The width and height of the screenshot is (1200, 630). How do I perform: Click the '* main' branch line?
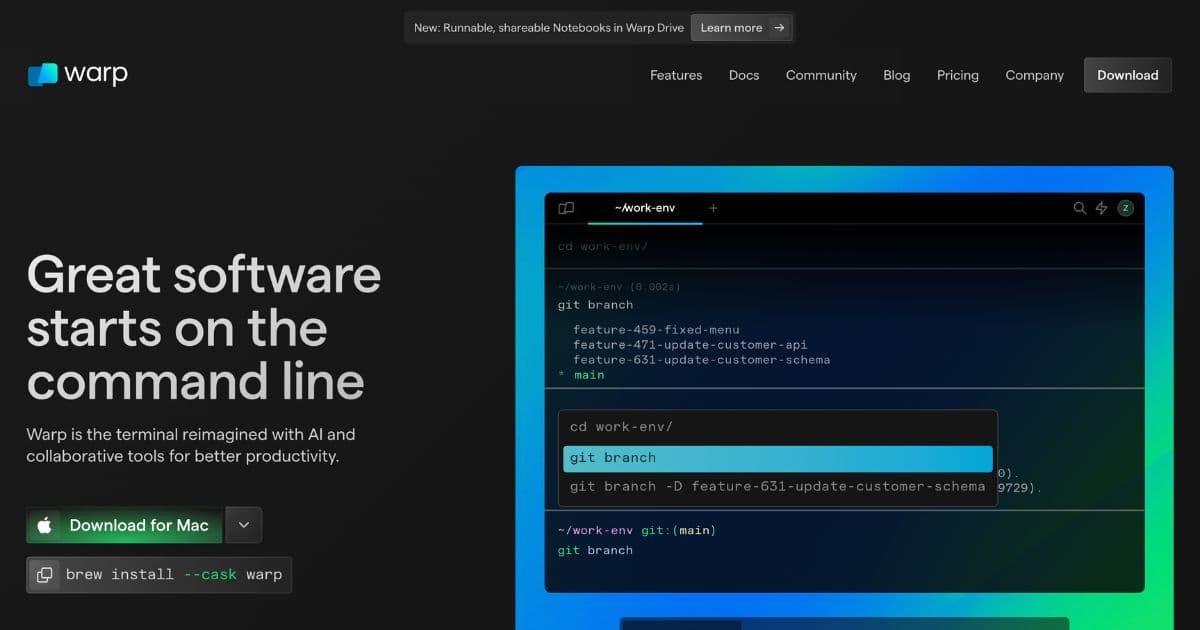pyautogui.click(x=581, y=375)
